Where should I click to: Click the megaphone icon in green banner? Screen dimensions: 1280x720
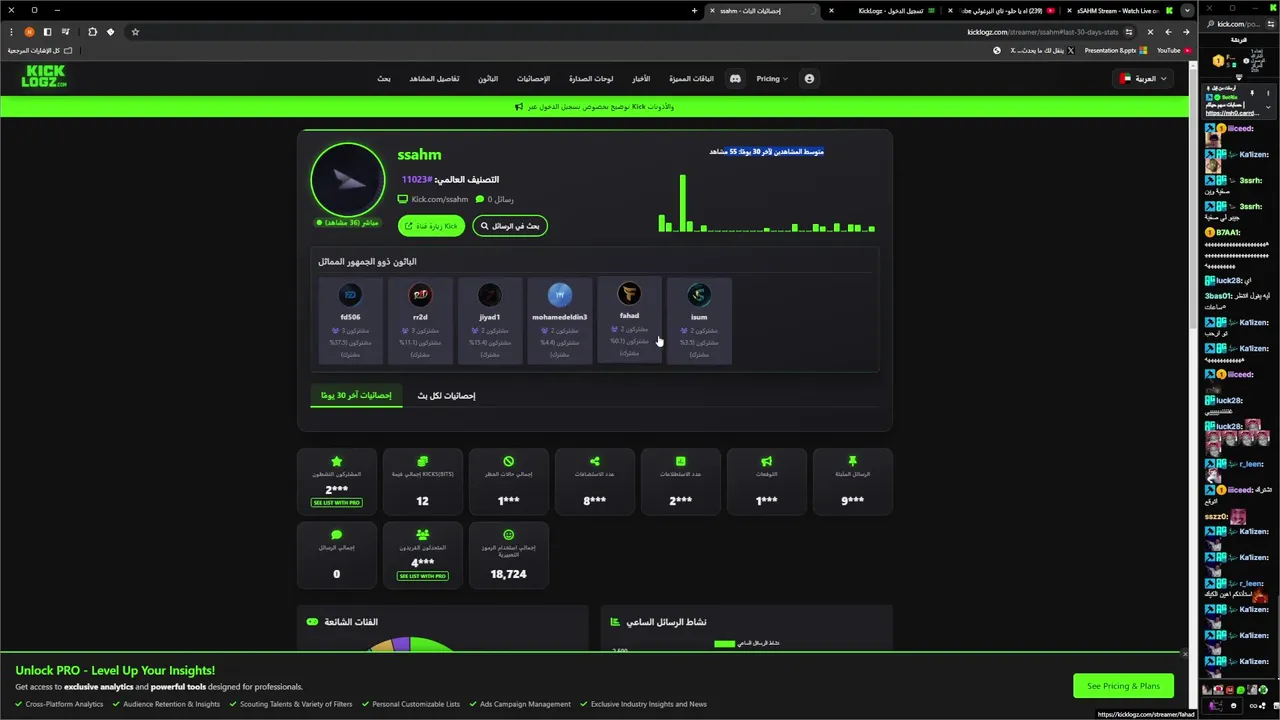click(519, 106)
